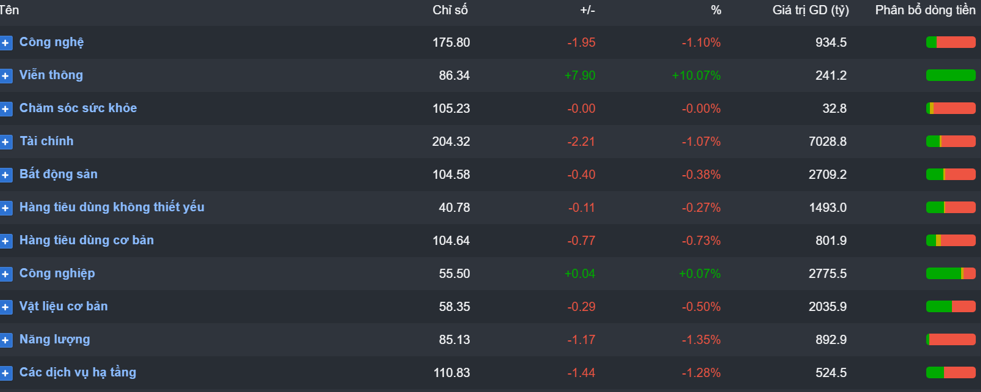Sort by Chỉ số column header
Image resolution: width=981 pixels, height=392 pixels.
click(450, 10)
